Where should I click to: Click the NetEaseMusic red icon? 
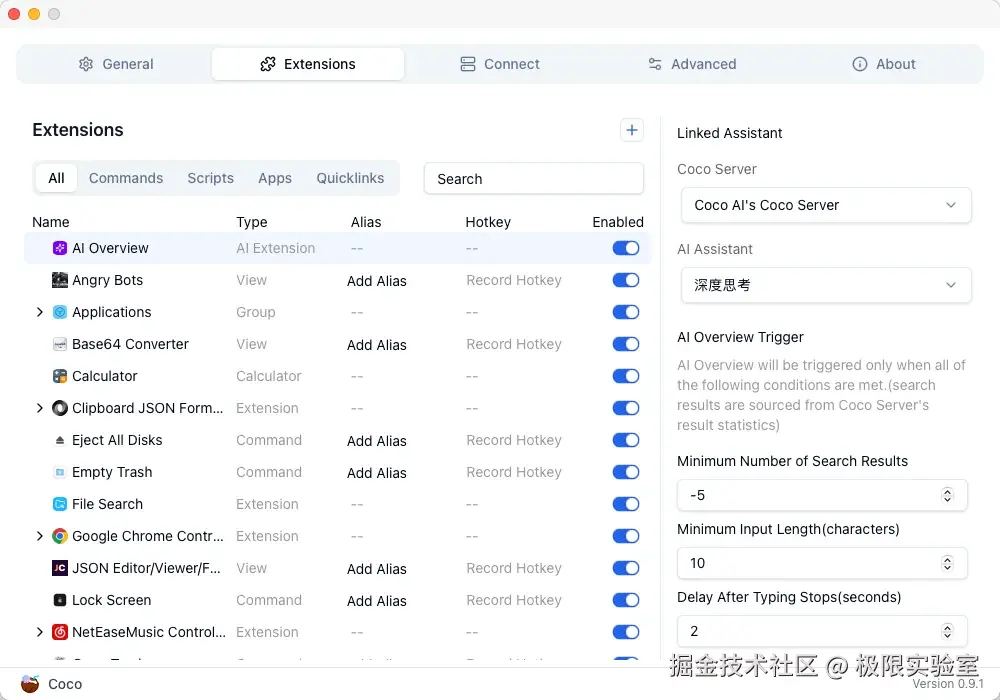coord(60,632)
